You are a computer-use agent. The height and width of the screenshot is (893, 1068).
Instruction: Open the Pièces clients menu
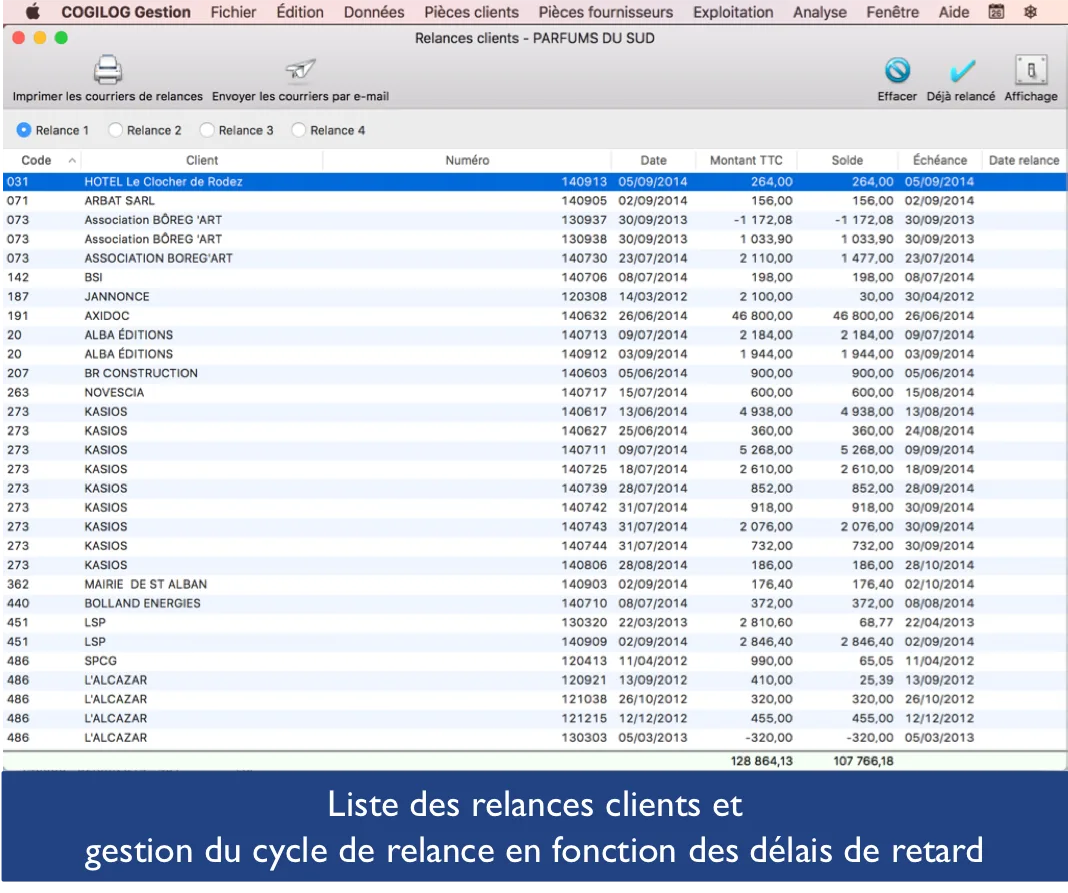tap(471, 12)
